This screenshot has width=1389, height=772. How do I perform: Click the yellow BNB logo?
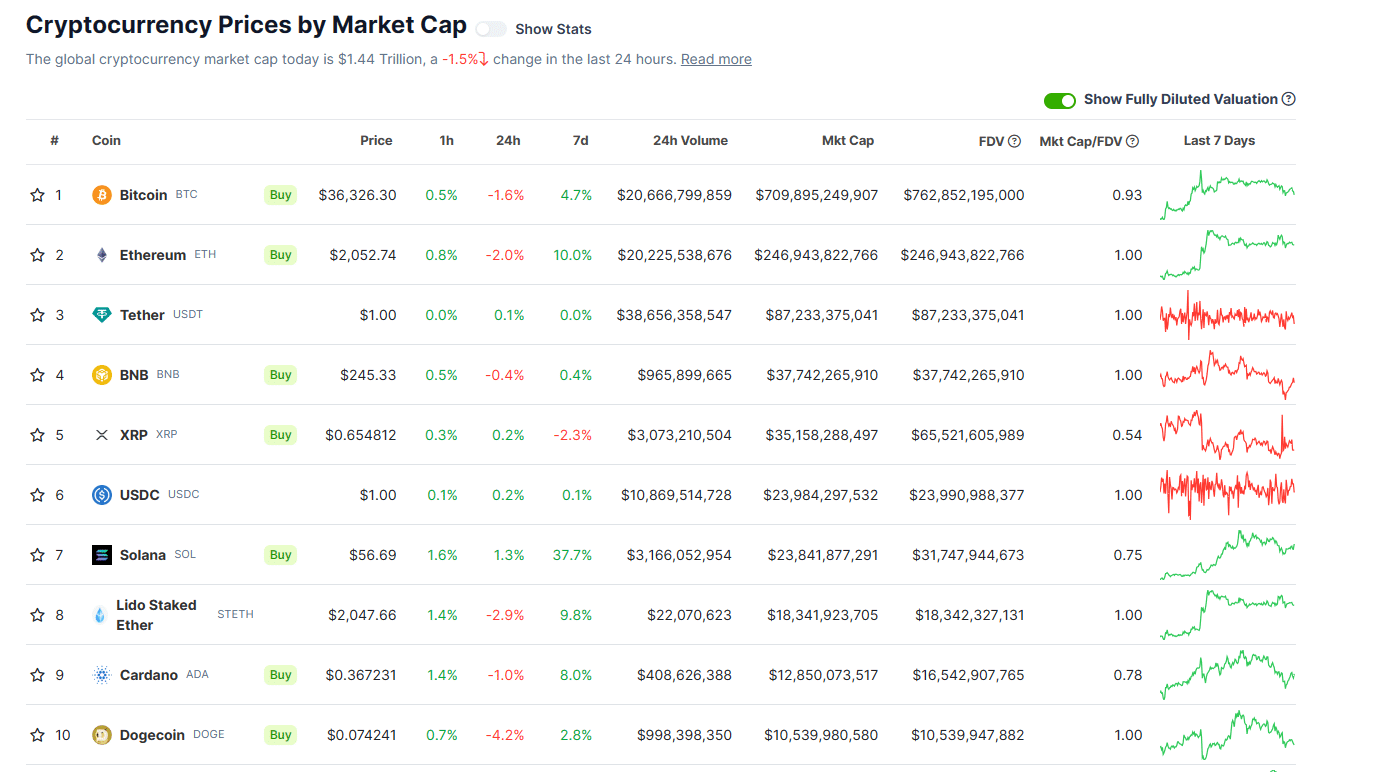point(102,375)
